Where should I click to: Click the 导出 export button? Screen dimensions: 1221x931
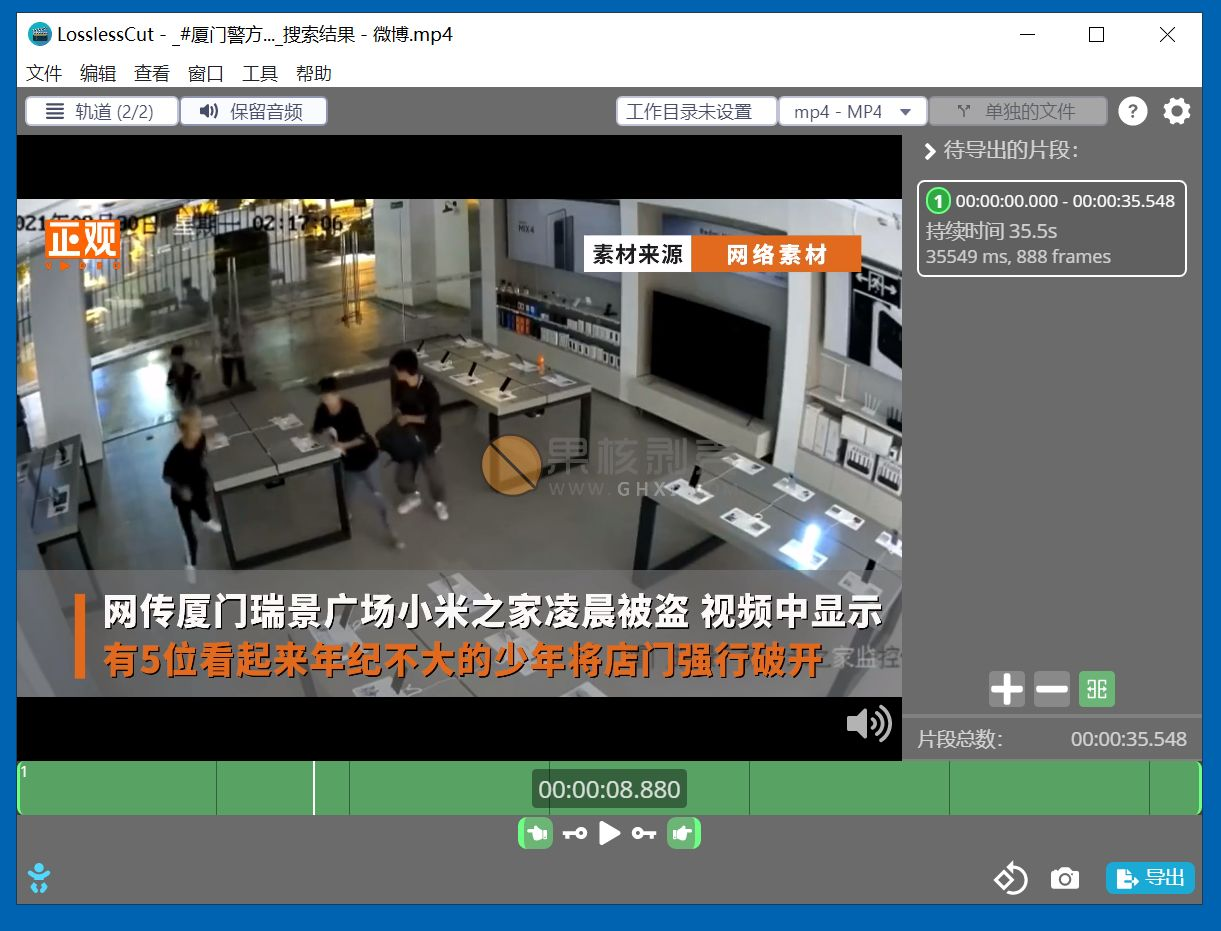[1150, 878]
